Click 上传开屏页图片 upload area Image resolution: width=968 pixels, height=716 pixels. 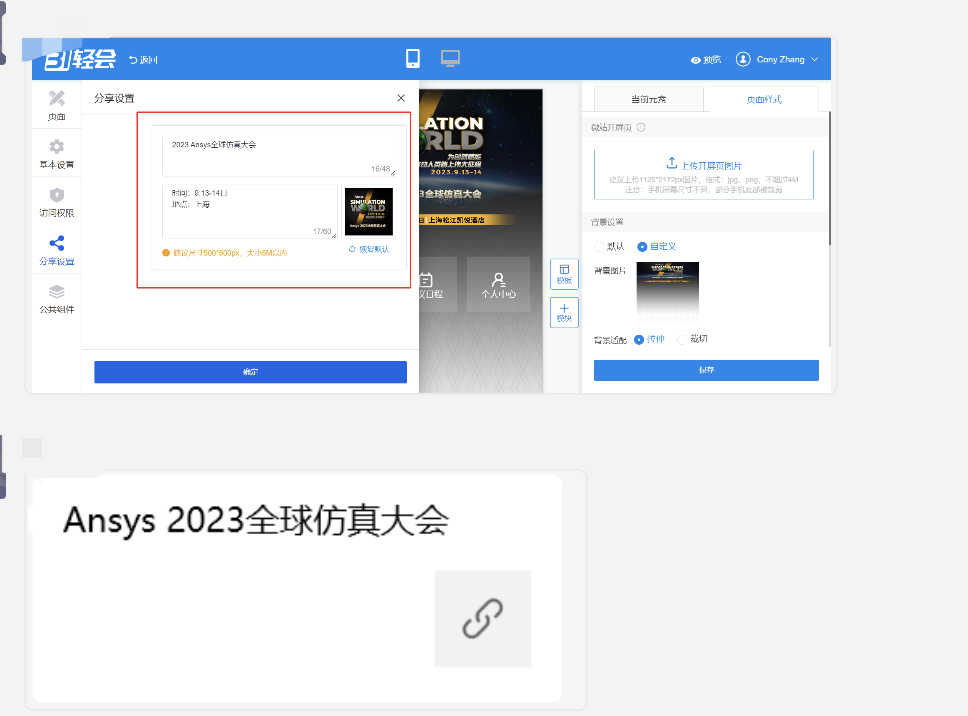704,175
